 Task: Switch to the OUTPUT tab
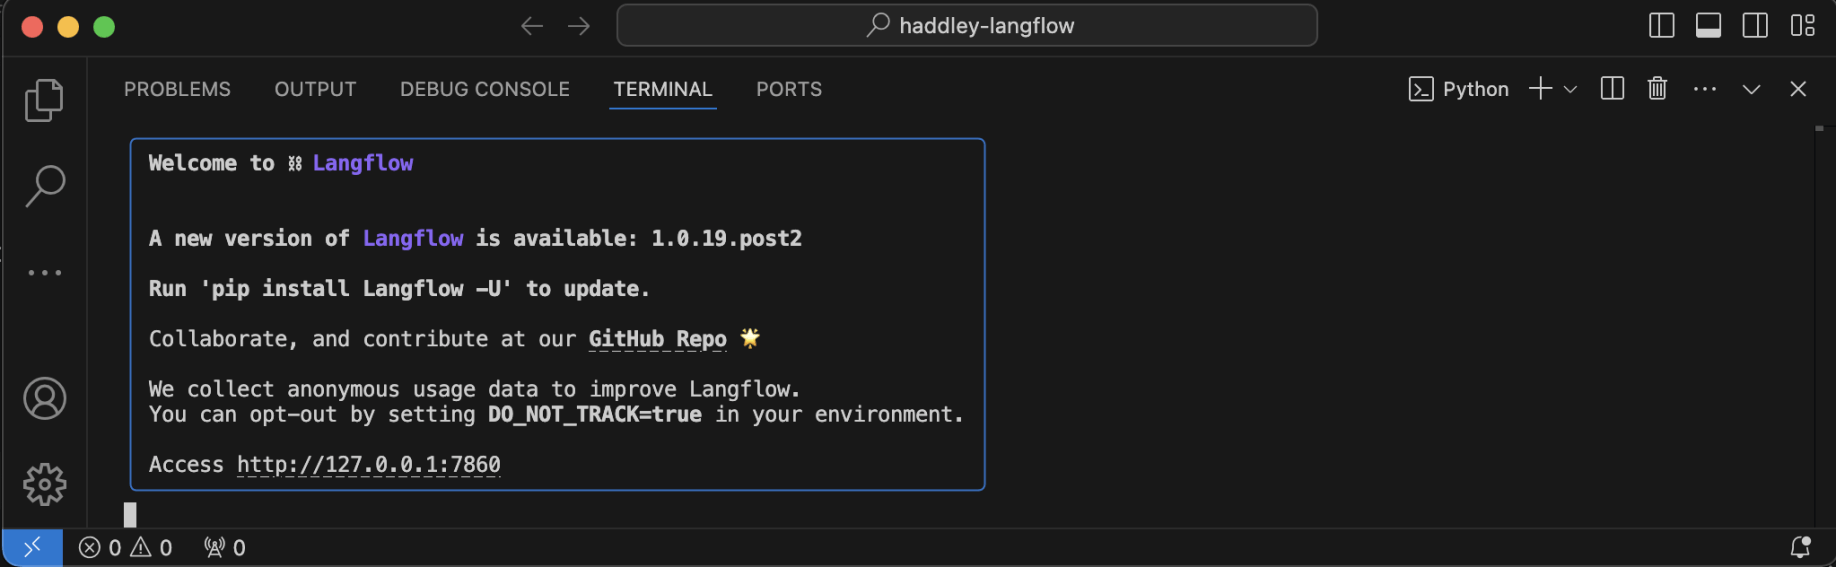[315, 89]
